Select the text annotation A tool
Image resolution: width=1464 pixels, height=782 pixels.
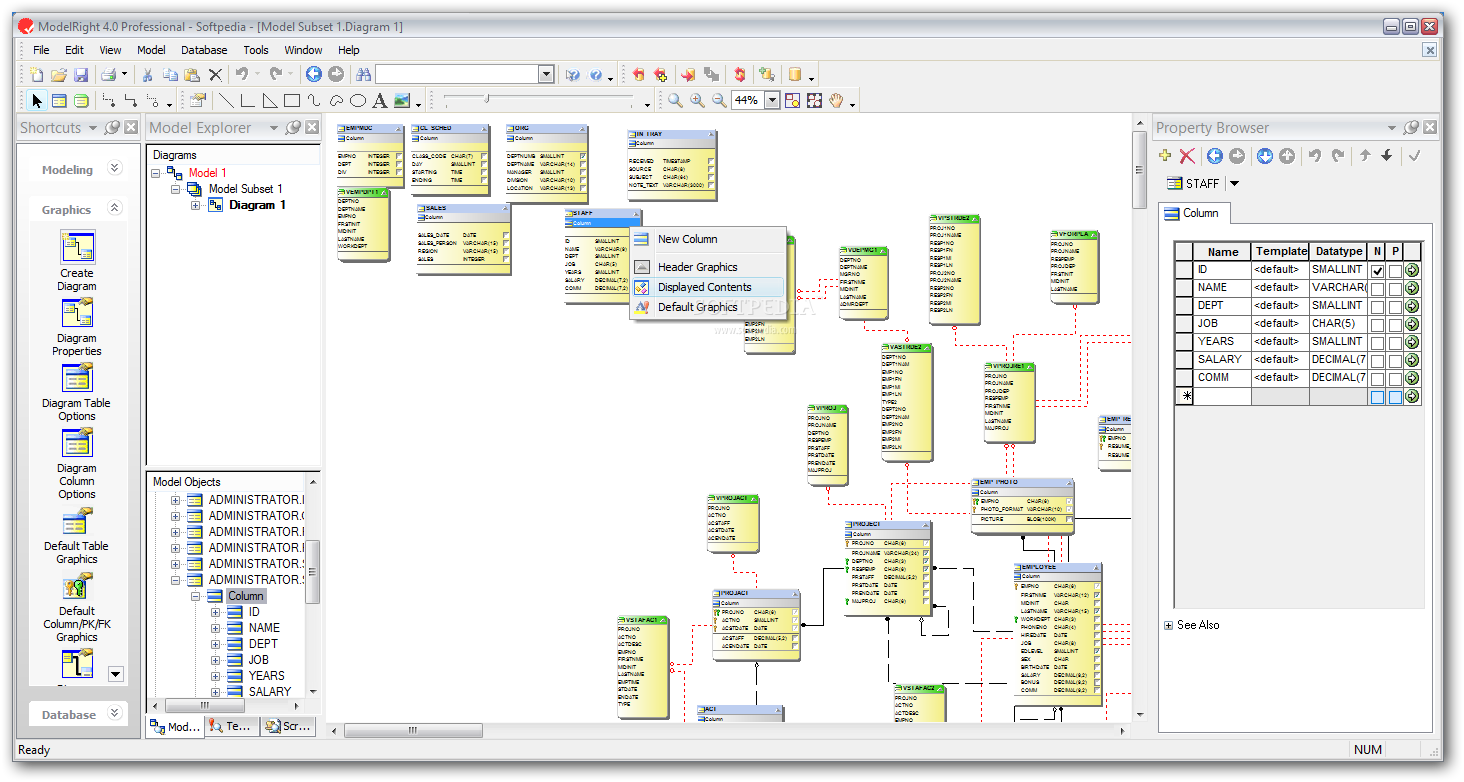click(x=380, y=101)
